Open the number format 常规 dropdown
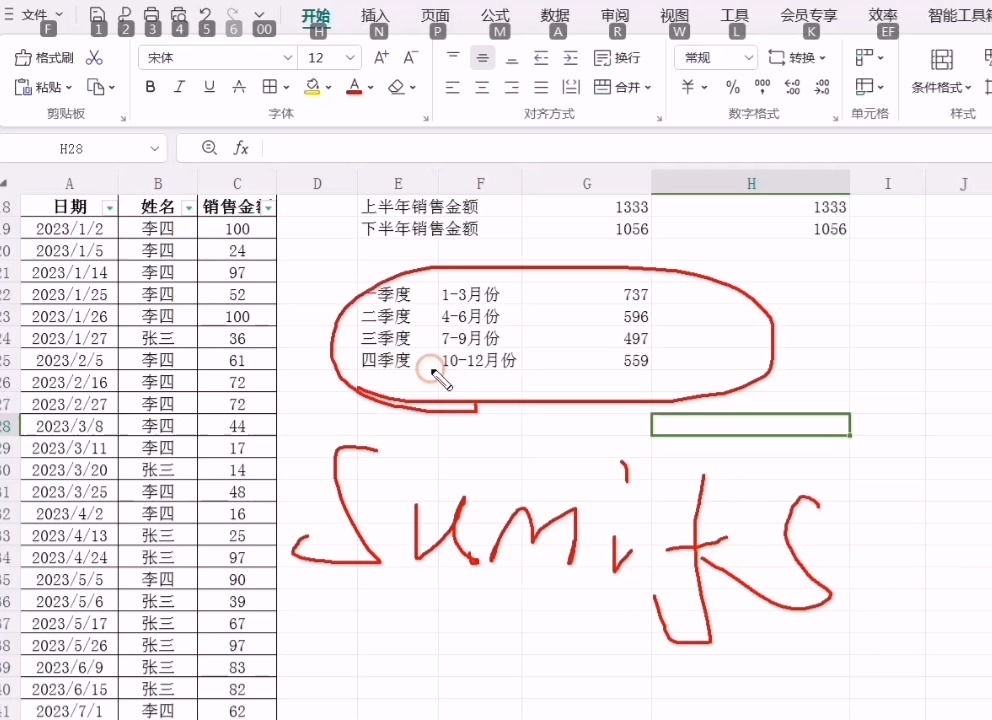This screenshot has width=992, height=720. [x=715, y=58]
